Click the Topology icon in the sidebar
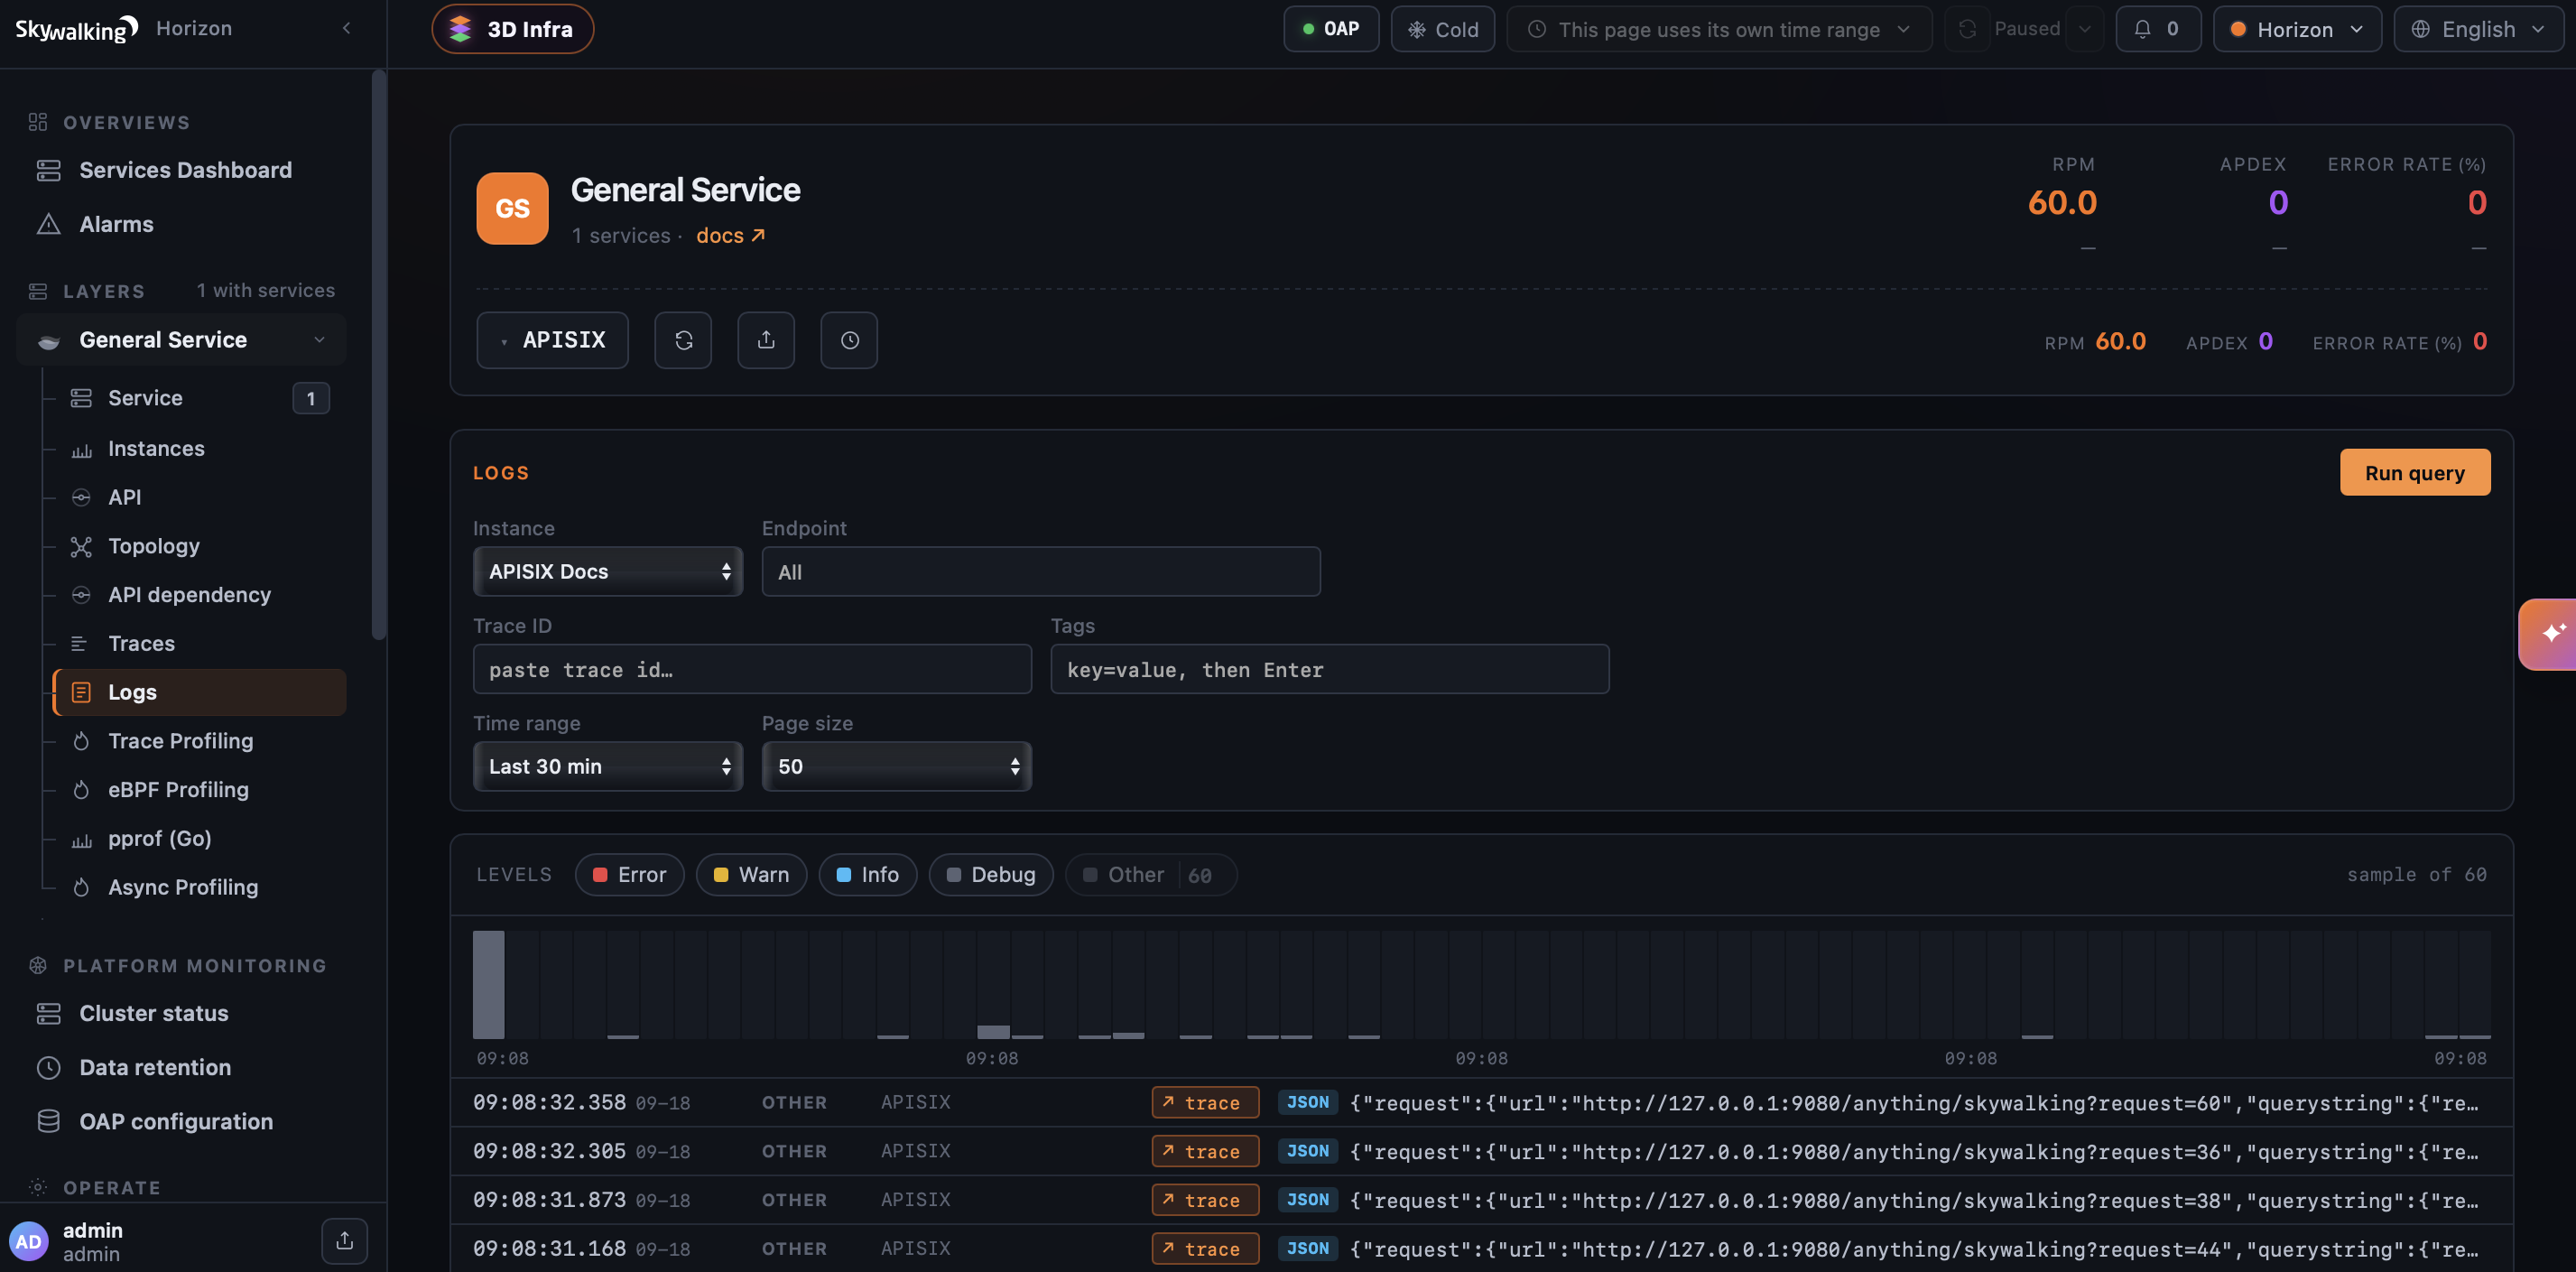Image resolution: width=2576 pixels, height=1272 pixels. tap(81, 546)
